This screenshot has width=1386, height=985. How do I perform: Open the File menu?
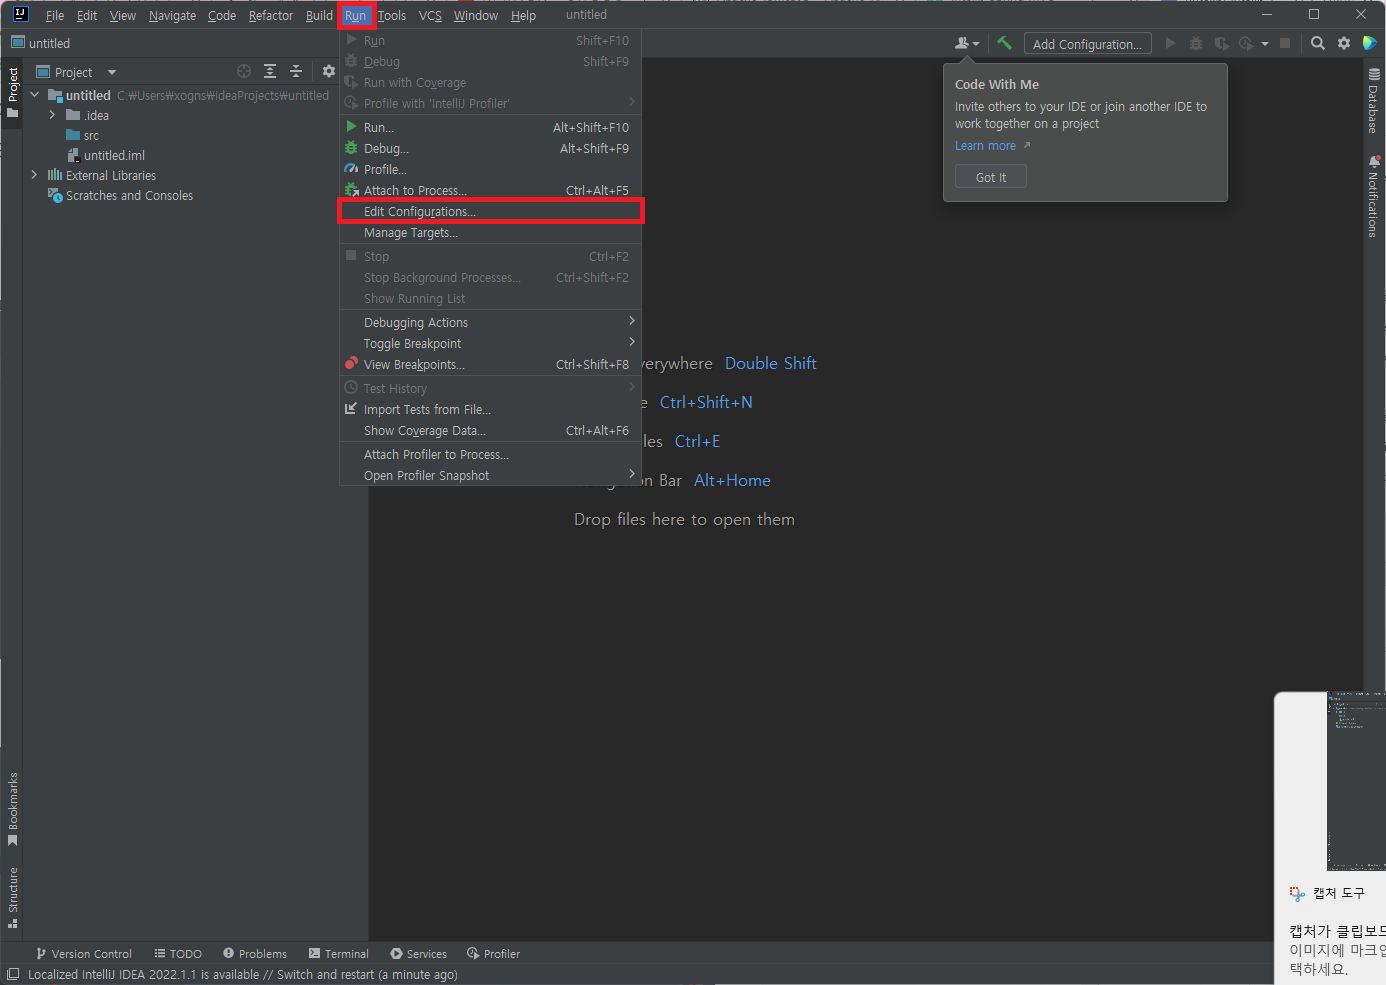coord(55,15)
